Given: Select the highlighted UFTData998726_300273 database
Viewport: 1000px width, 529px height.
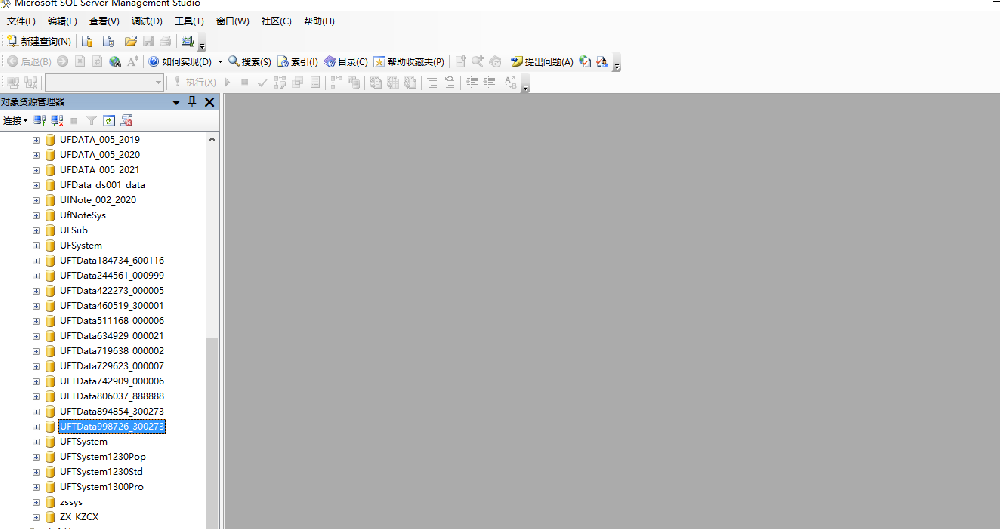Looking at the screenshot, I should 112,426.
